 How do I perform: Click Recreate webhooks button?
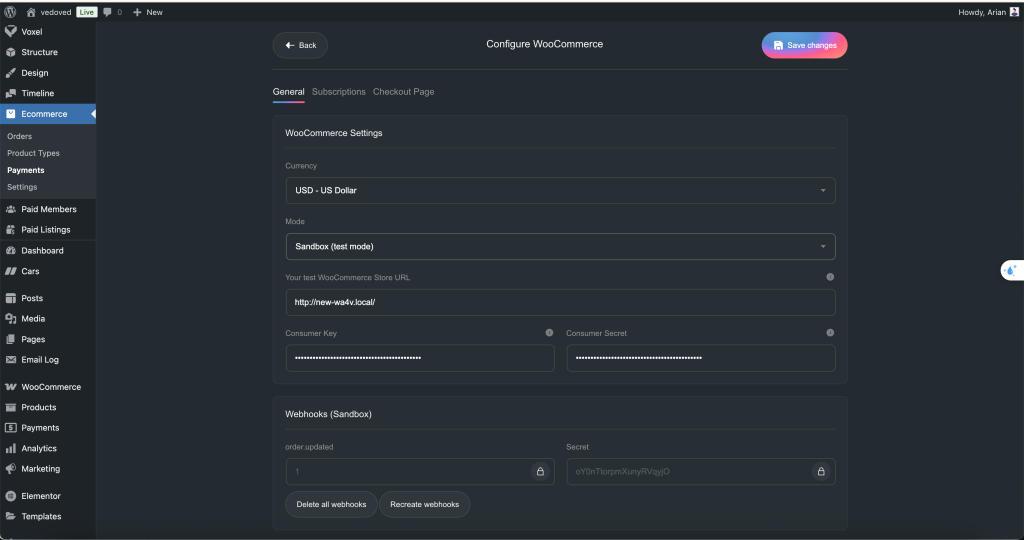pyautogui.click(x=424, y=504)
